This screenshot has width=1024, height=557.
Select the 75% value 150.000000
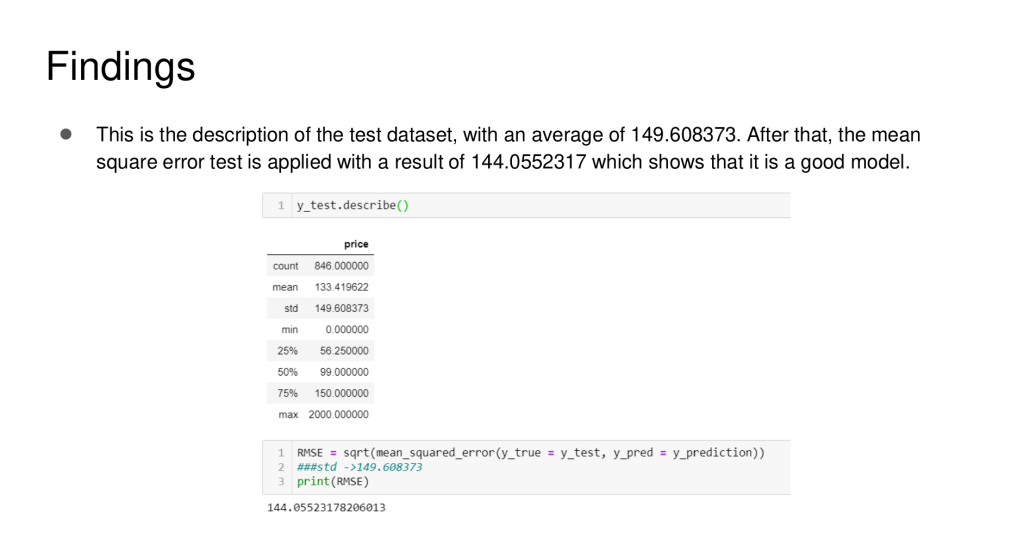click(x=341, y=393)
